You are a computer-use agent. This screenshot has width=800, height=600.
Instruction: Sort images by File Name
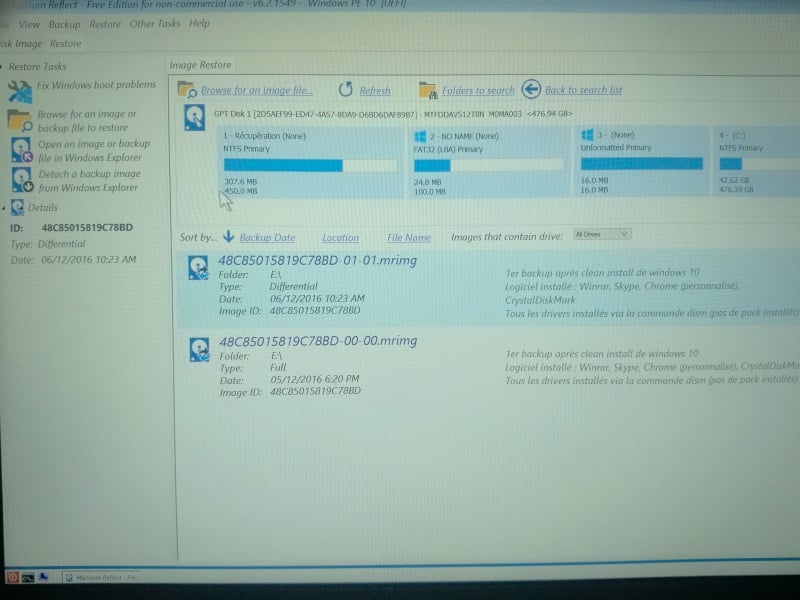(x=409, y=238)
